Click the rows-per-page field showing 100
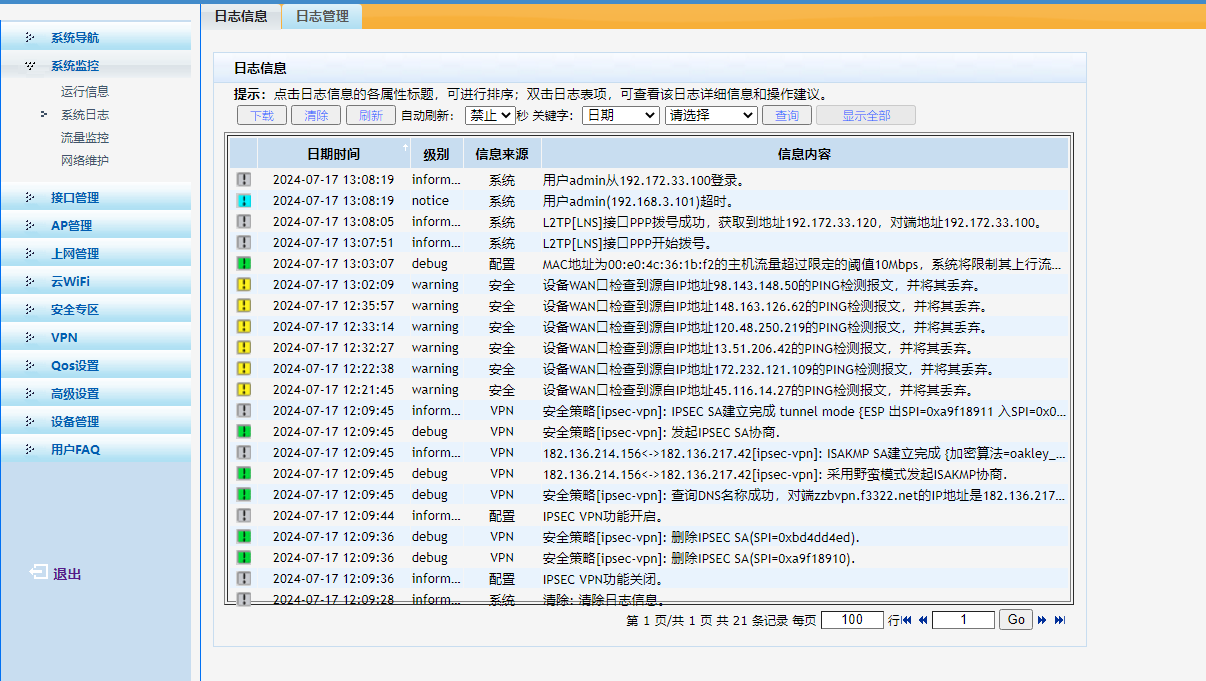 coord(852,620)
